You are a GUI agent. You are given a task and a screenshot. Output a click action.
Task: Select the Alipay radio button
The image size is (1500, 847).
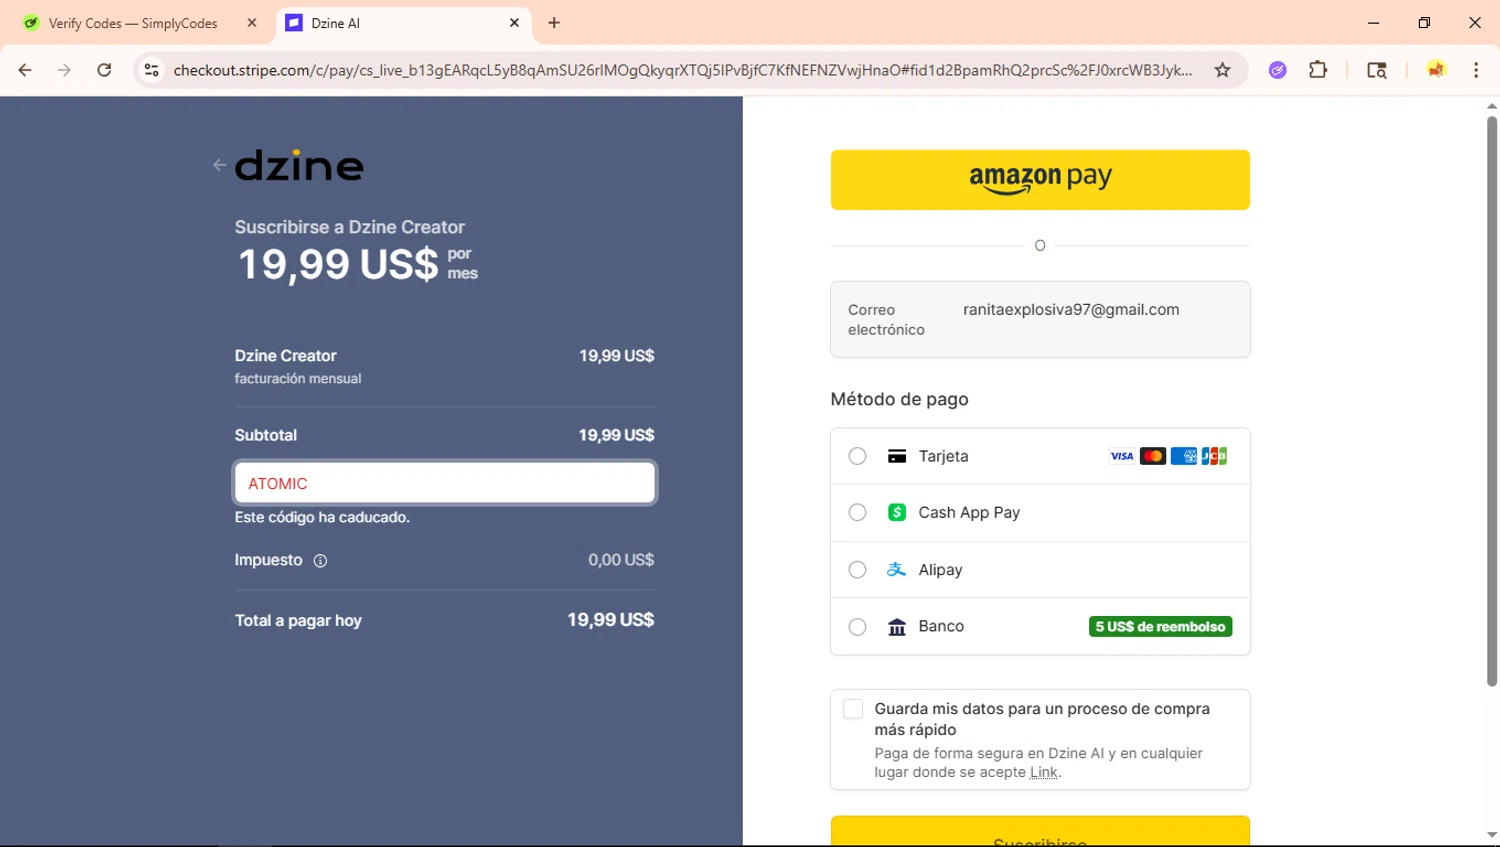857,570
